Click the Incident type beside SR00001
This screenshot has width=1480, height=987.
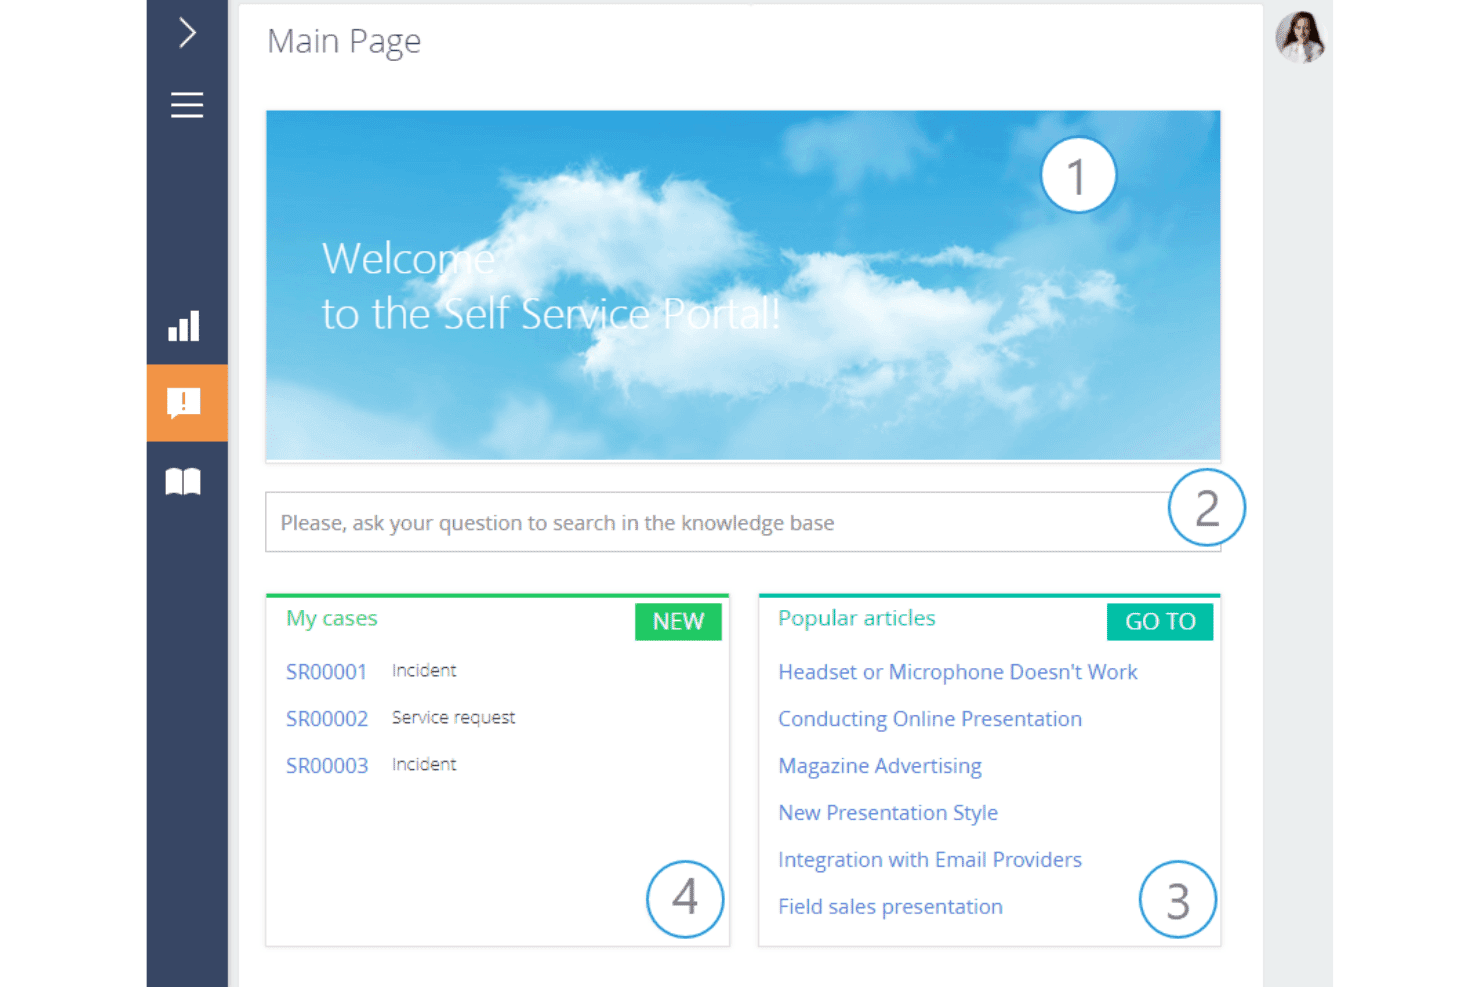pyautogui.click(x=424, y=670)
